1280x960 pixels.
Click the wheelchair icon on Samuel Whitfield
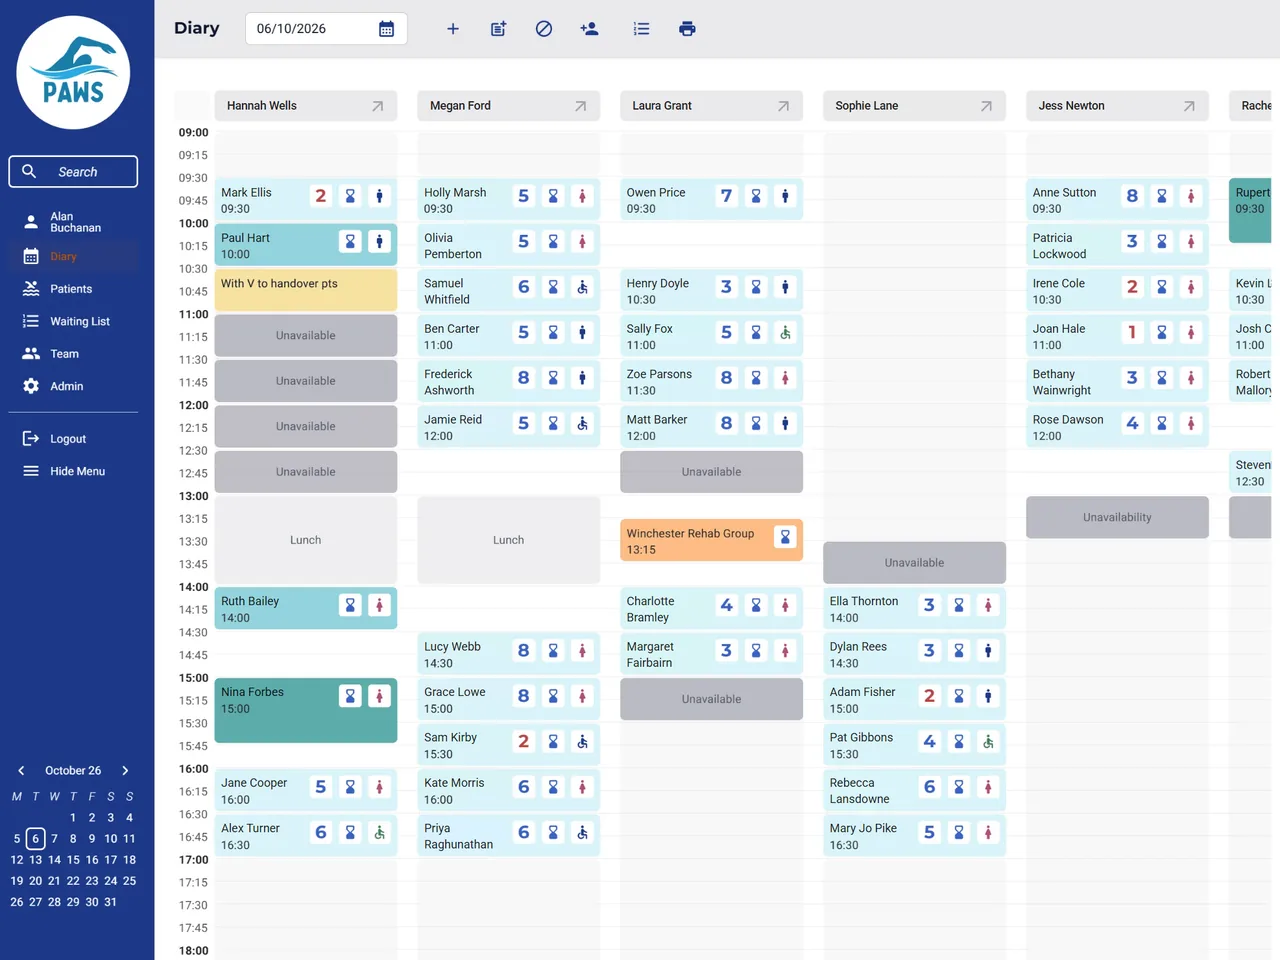coord(582,287)
